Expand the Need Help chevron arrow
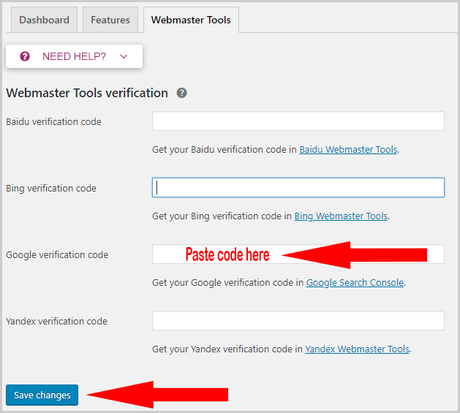 point(124,57)
